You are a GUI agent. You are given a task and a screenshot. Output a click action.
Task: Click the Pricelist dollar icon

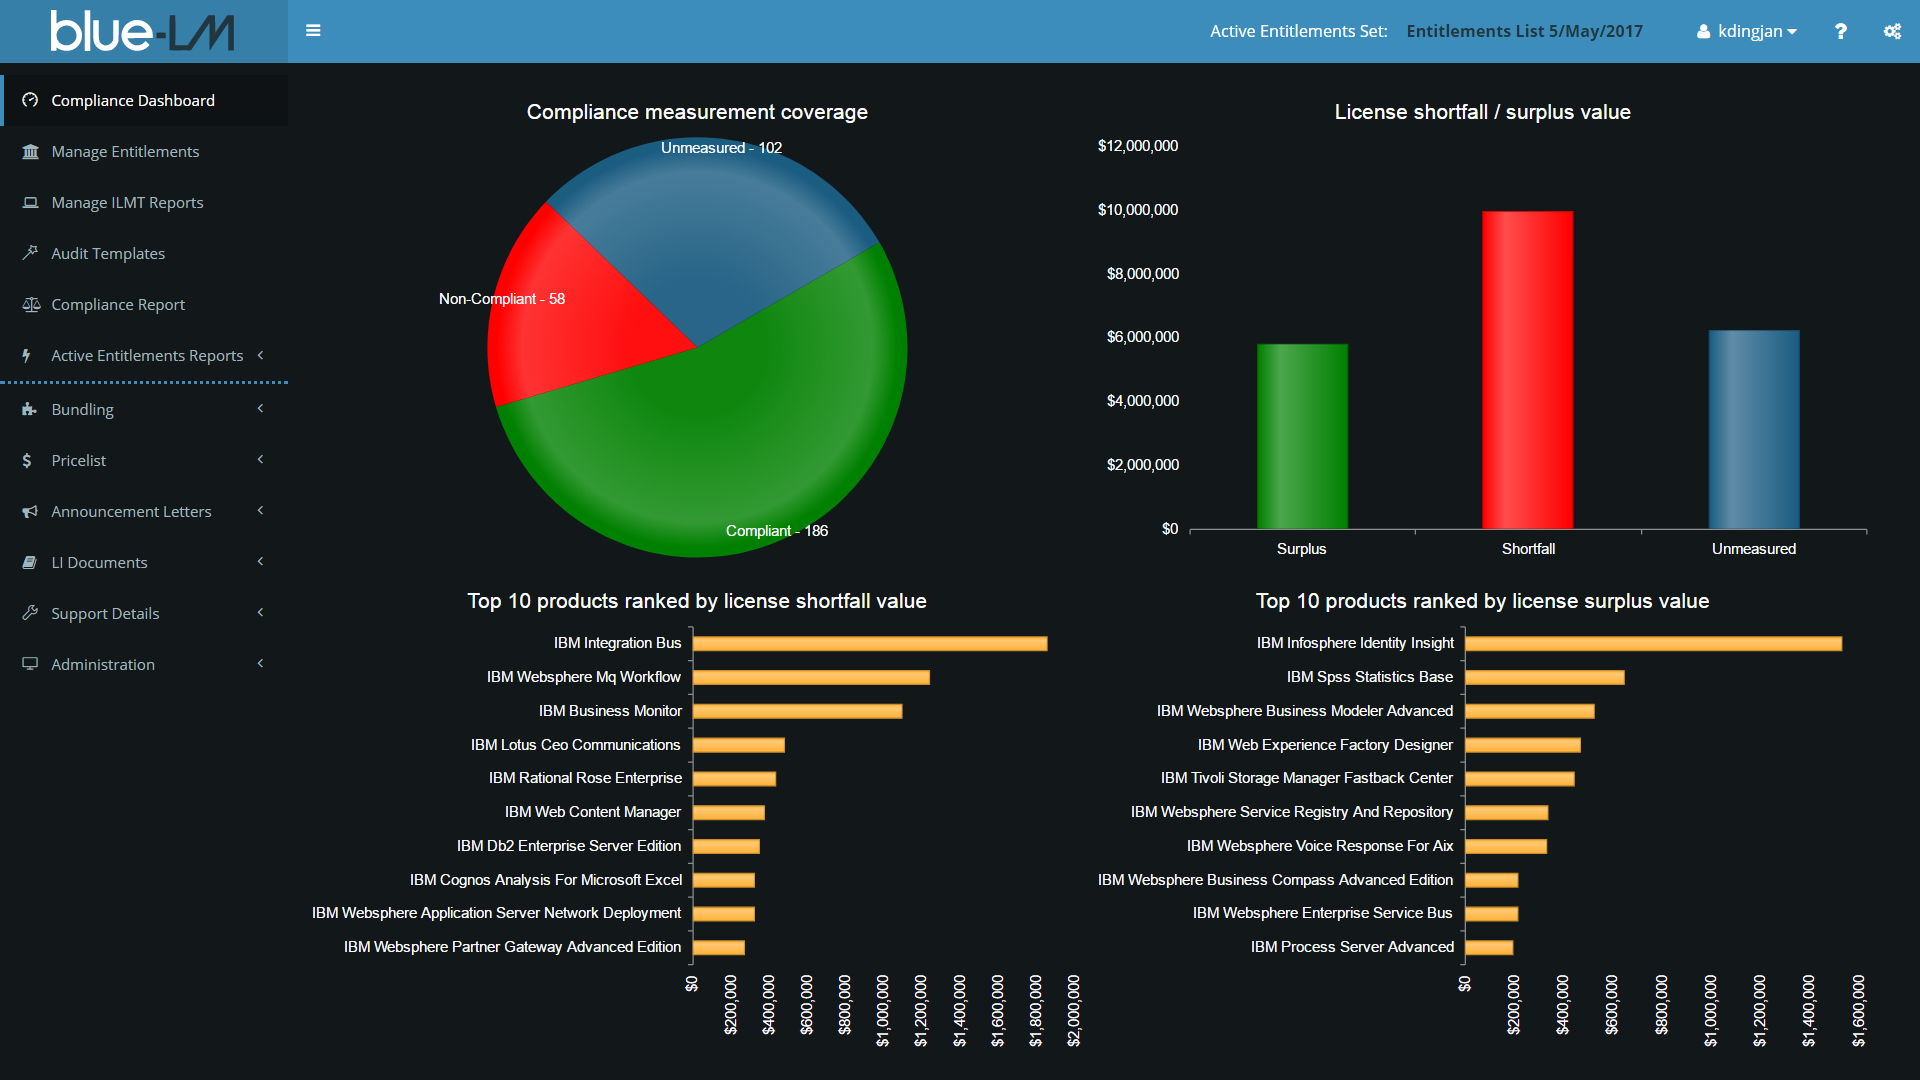click(x=25, y=460)
